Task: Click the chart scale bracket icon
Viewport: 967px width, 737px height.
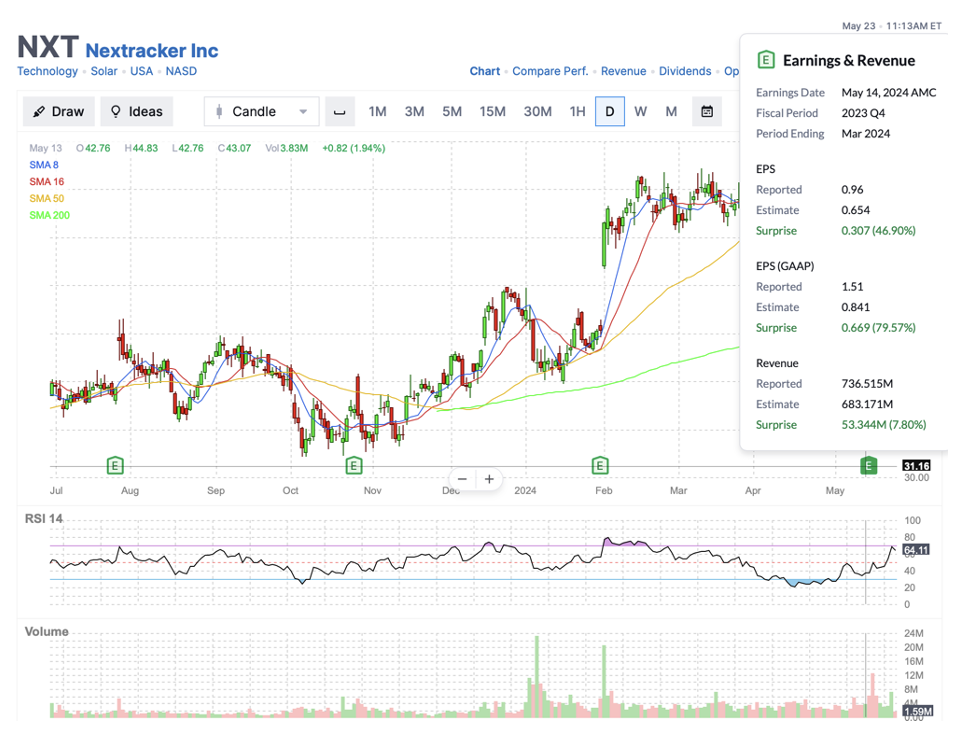Action: click(x=339, y=112)
